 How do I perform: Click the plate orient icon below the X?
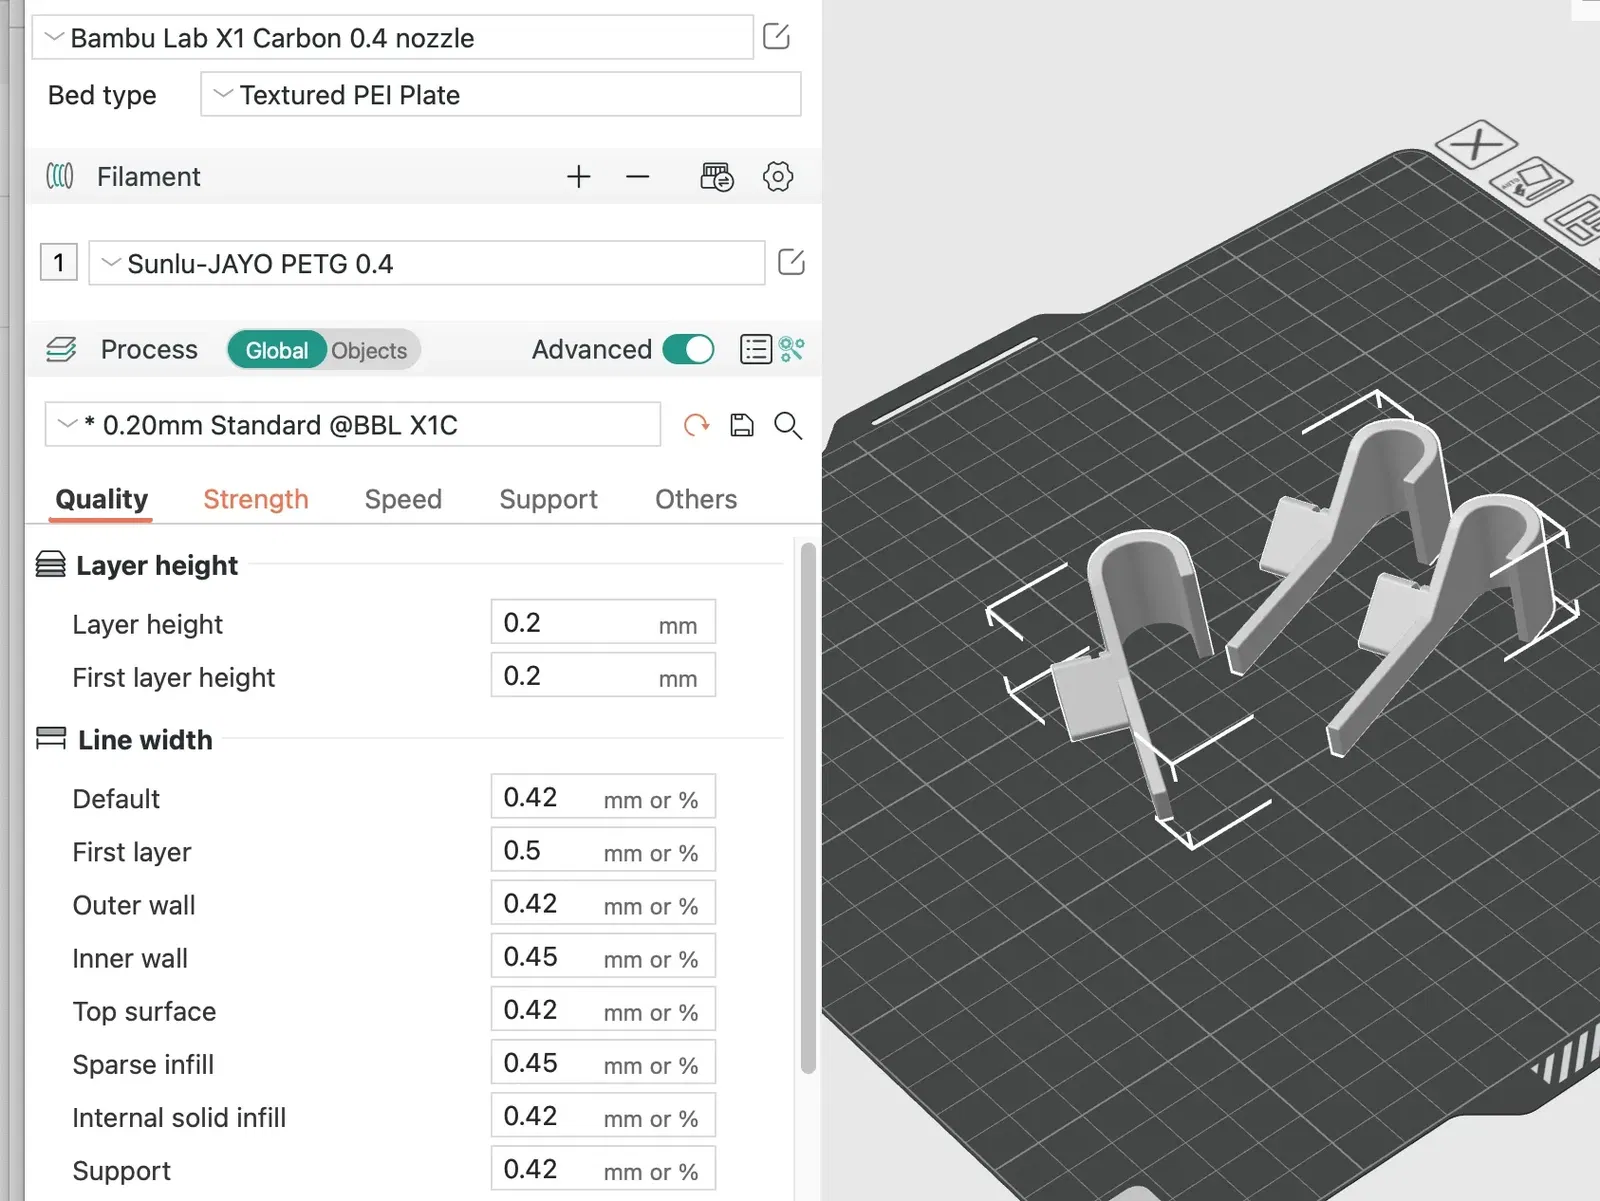pyautogui.click(x=1530, y=182)
